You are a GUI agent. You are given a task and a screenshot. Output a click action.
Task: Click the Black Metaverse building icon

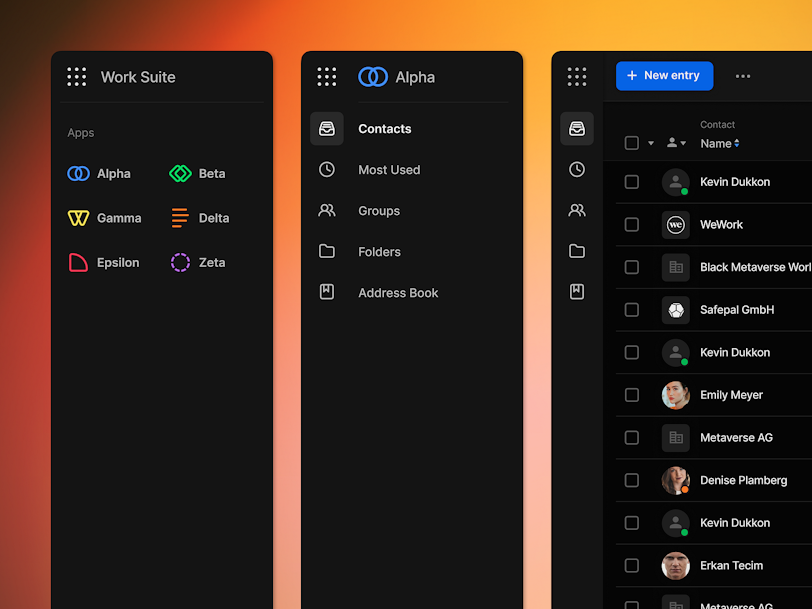[676, 267]
